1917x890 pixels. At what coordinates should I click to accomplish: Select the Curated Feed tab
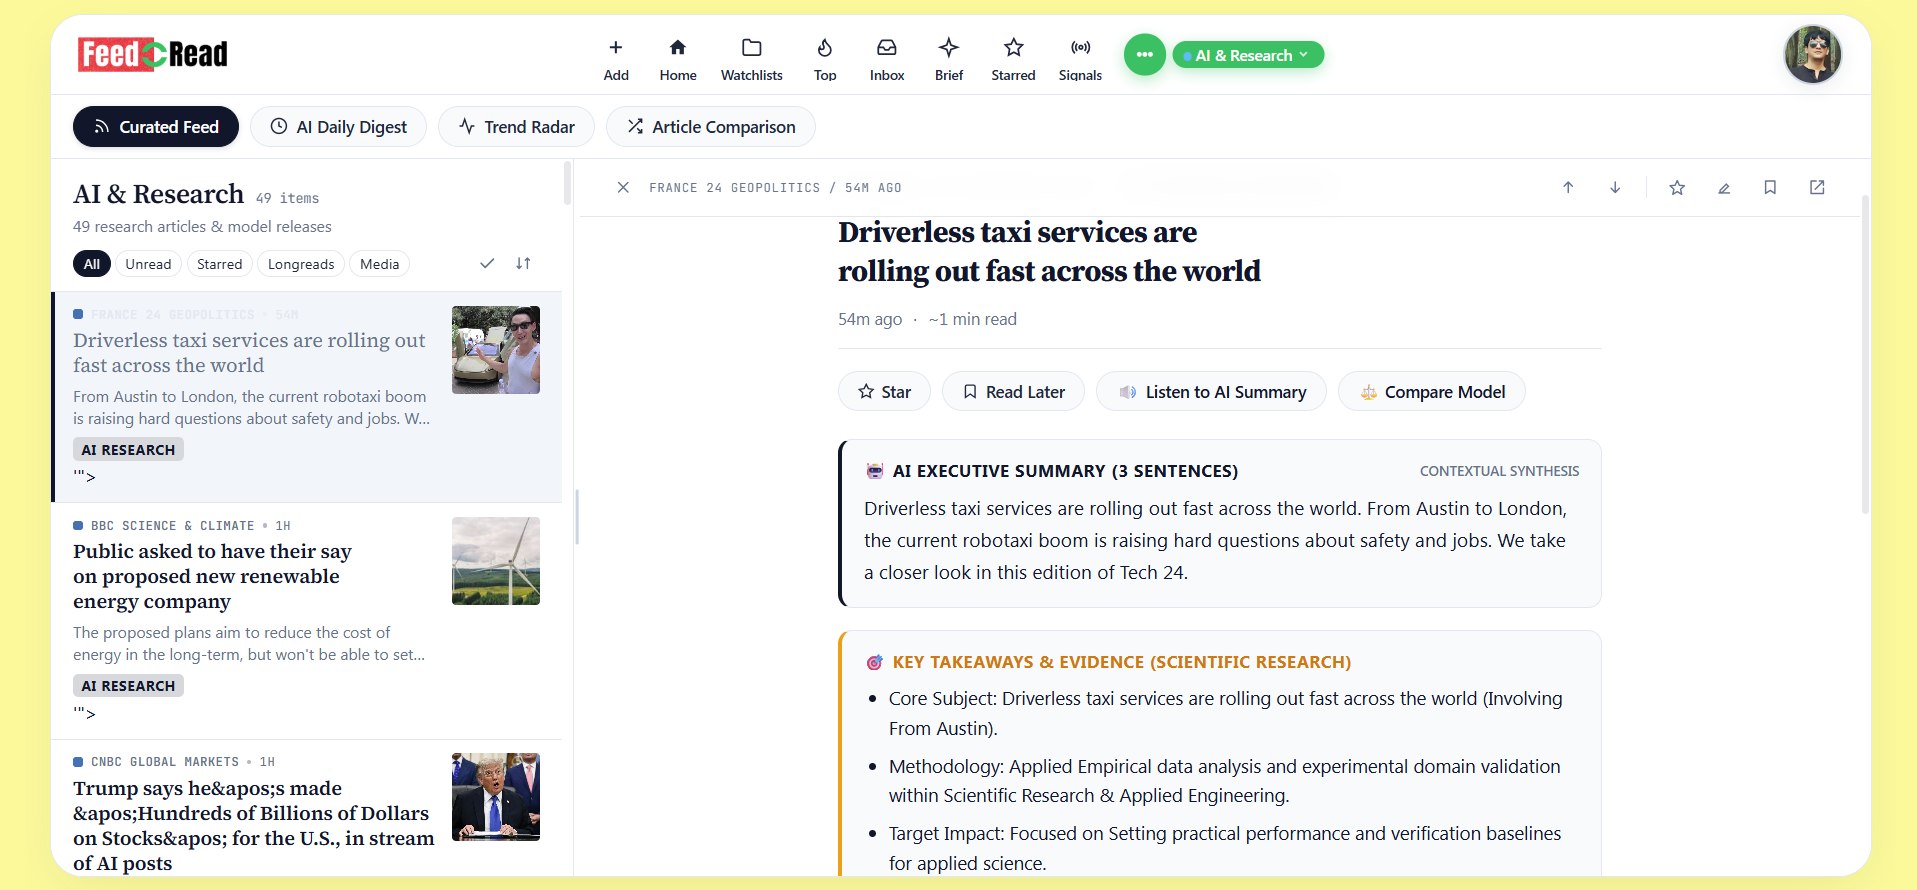[156, 127]
